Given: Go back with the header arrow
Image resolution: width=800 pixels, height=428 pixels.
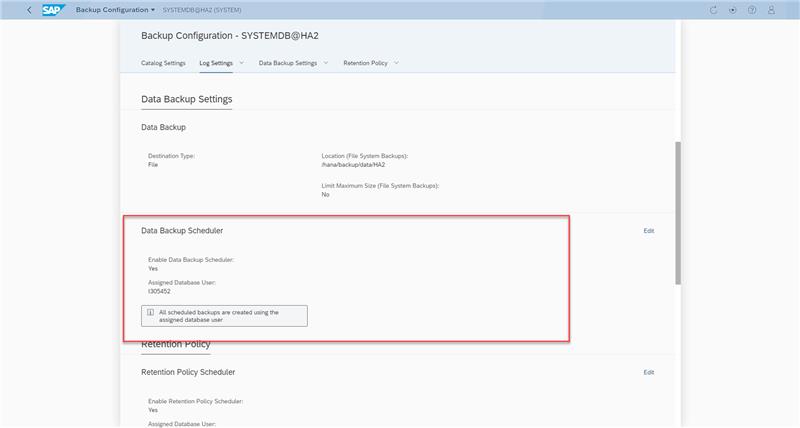Looking at the screenshot, I should (x=29, y=10).
